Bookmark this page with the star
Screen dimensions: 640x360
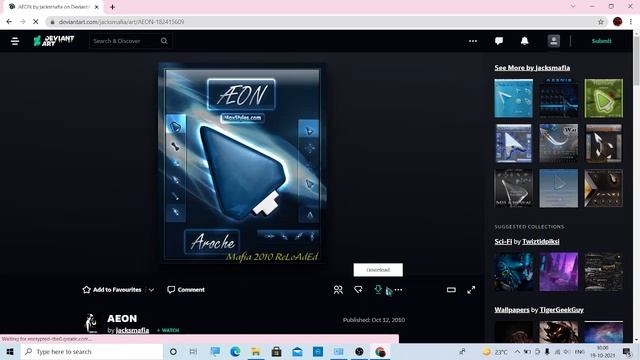[x=600, y=22]
